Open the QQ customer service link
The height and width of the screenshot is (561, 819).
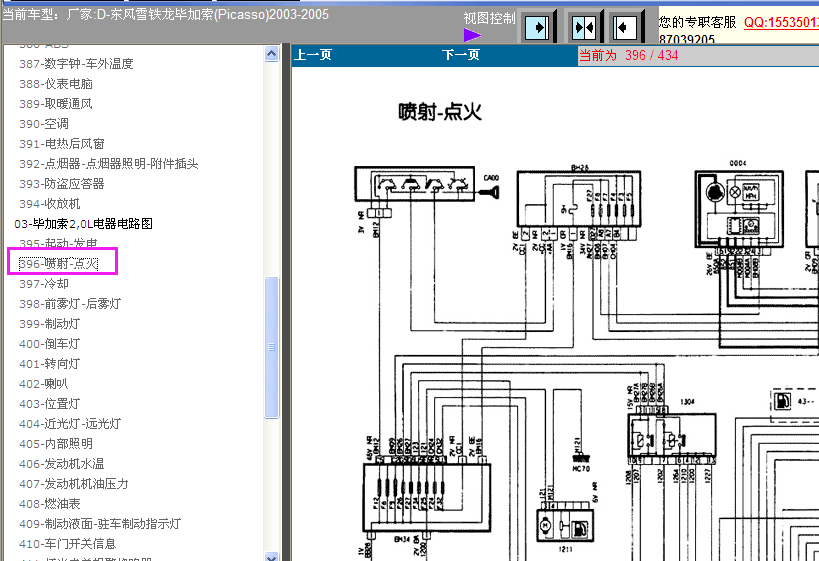tap(781, 22)
